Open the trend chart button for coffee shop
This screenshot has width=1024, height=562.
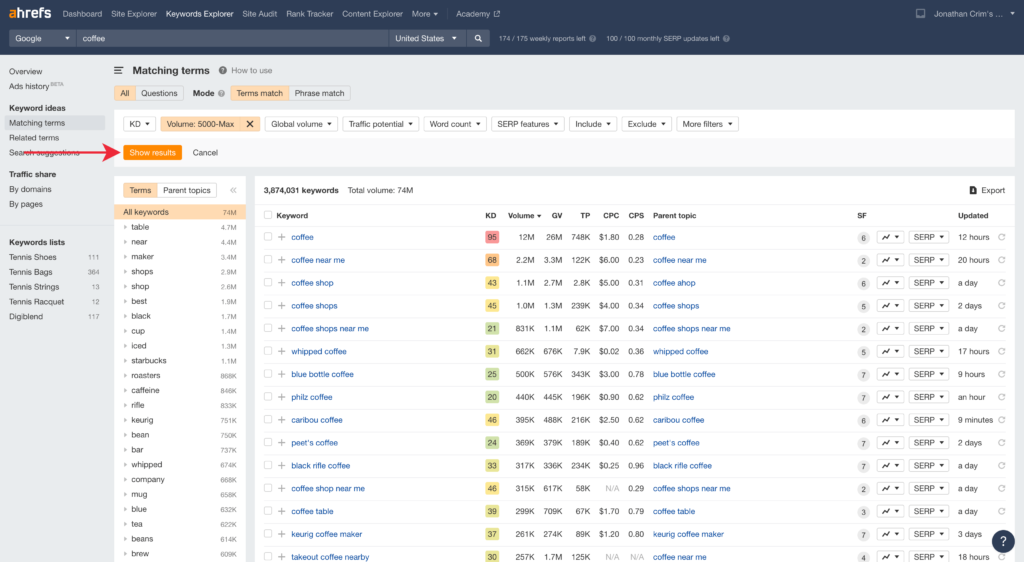[890, 283]
